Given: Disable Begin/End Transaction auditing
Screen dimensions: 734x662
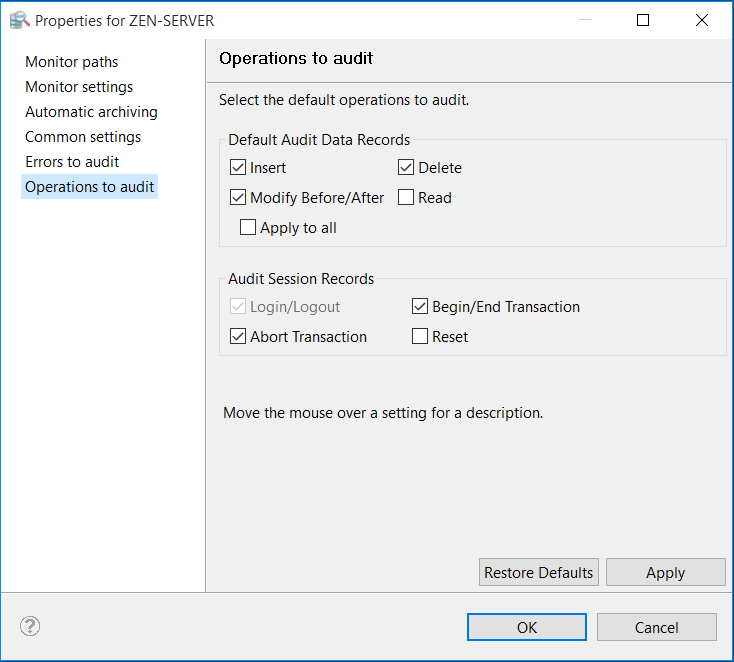Looking at the screenshot, I should 420,307.
